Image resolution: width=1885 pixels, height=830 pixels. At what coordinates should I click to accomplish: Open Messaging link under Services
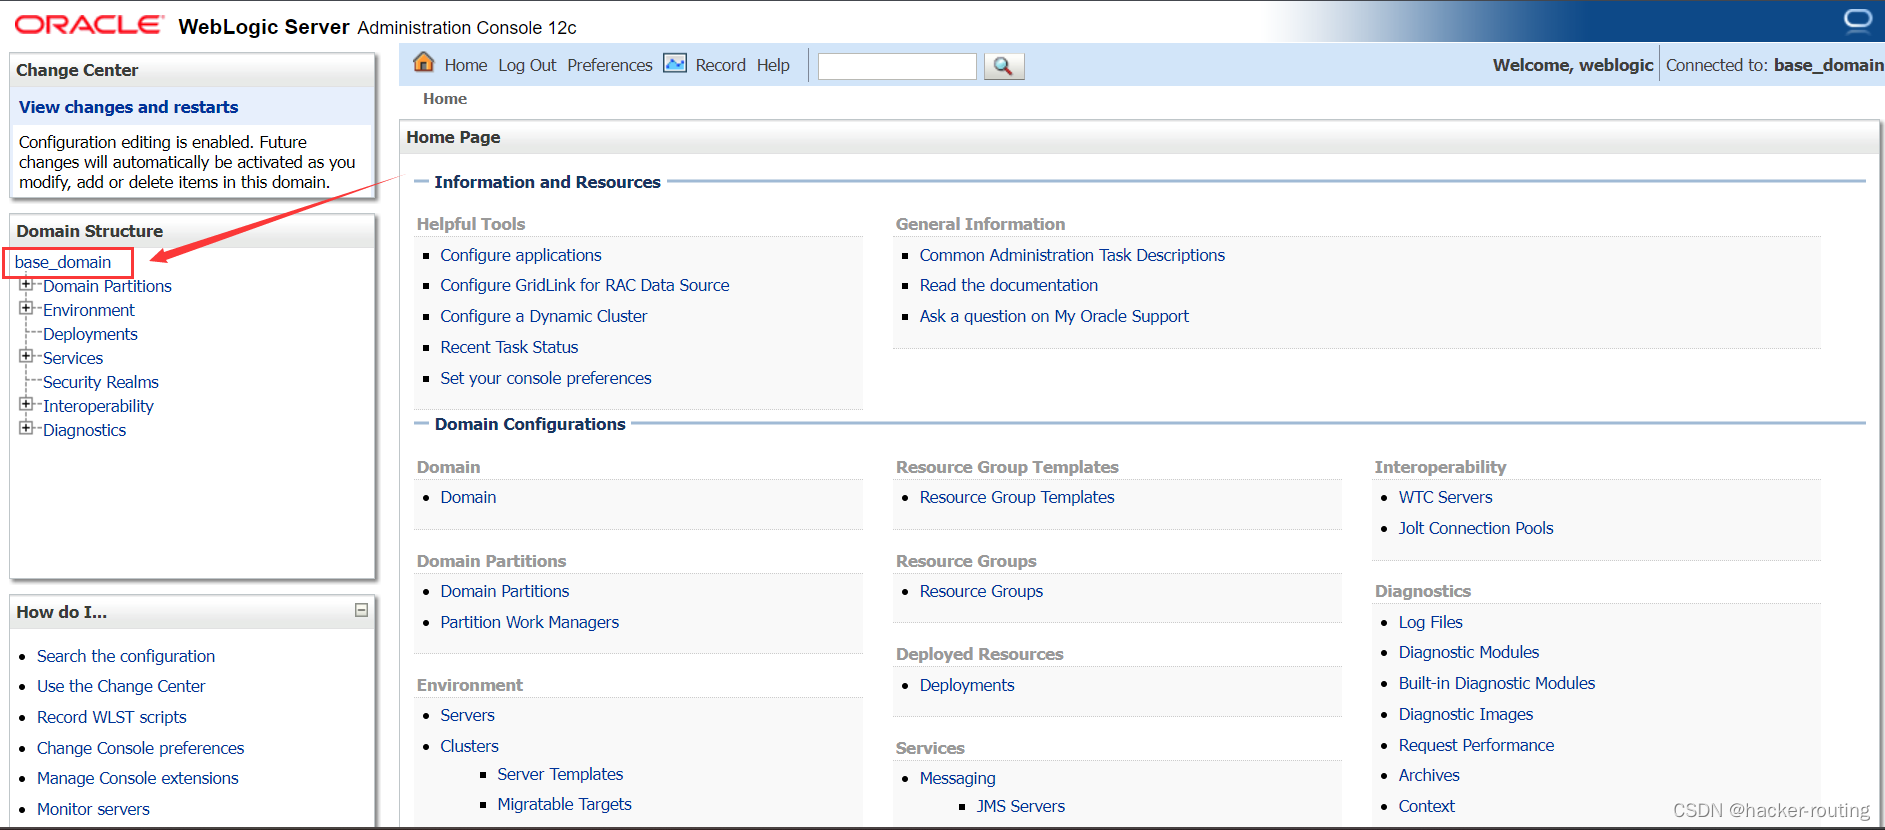pyautogui.click(x=957, y=778)
